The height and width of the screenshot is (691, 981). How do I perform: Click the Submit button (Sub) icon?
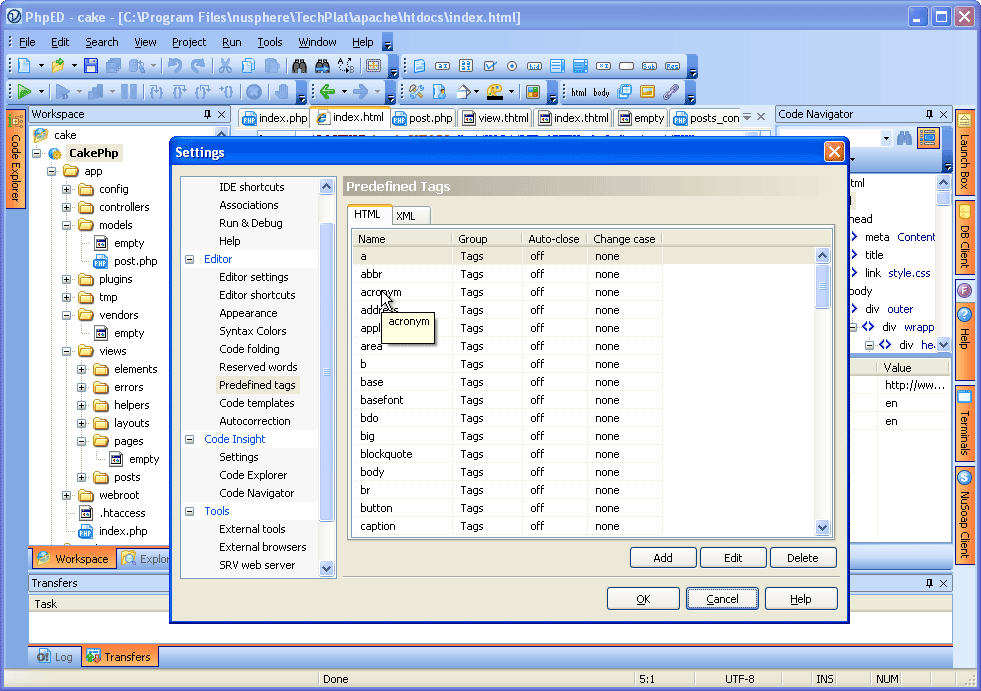pos(649,66)
